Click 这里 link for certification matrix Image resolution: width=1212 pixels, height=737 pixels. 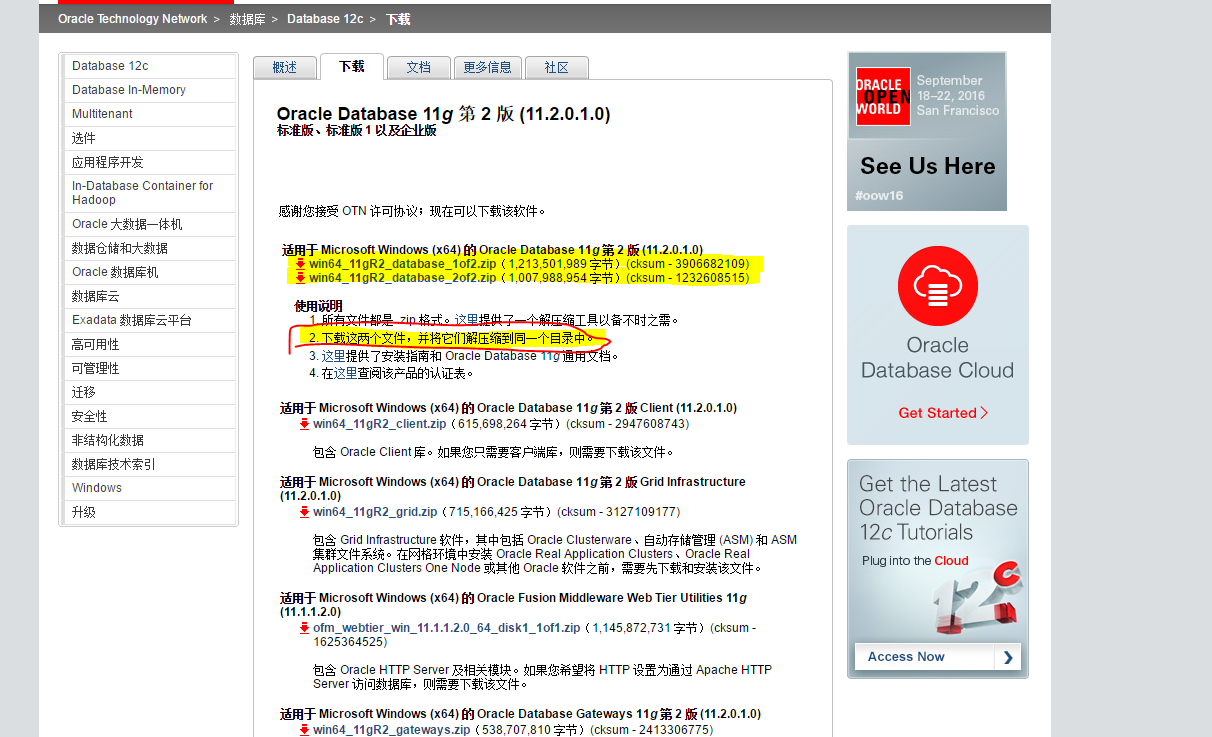(x=345, y=373)
